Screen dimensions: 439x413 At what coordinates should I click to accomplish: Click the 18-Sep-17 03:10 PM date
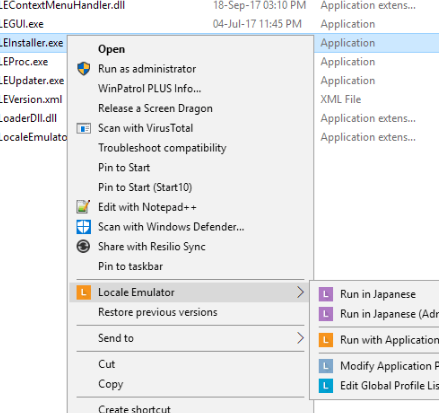(259, 5)
